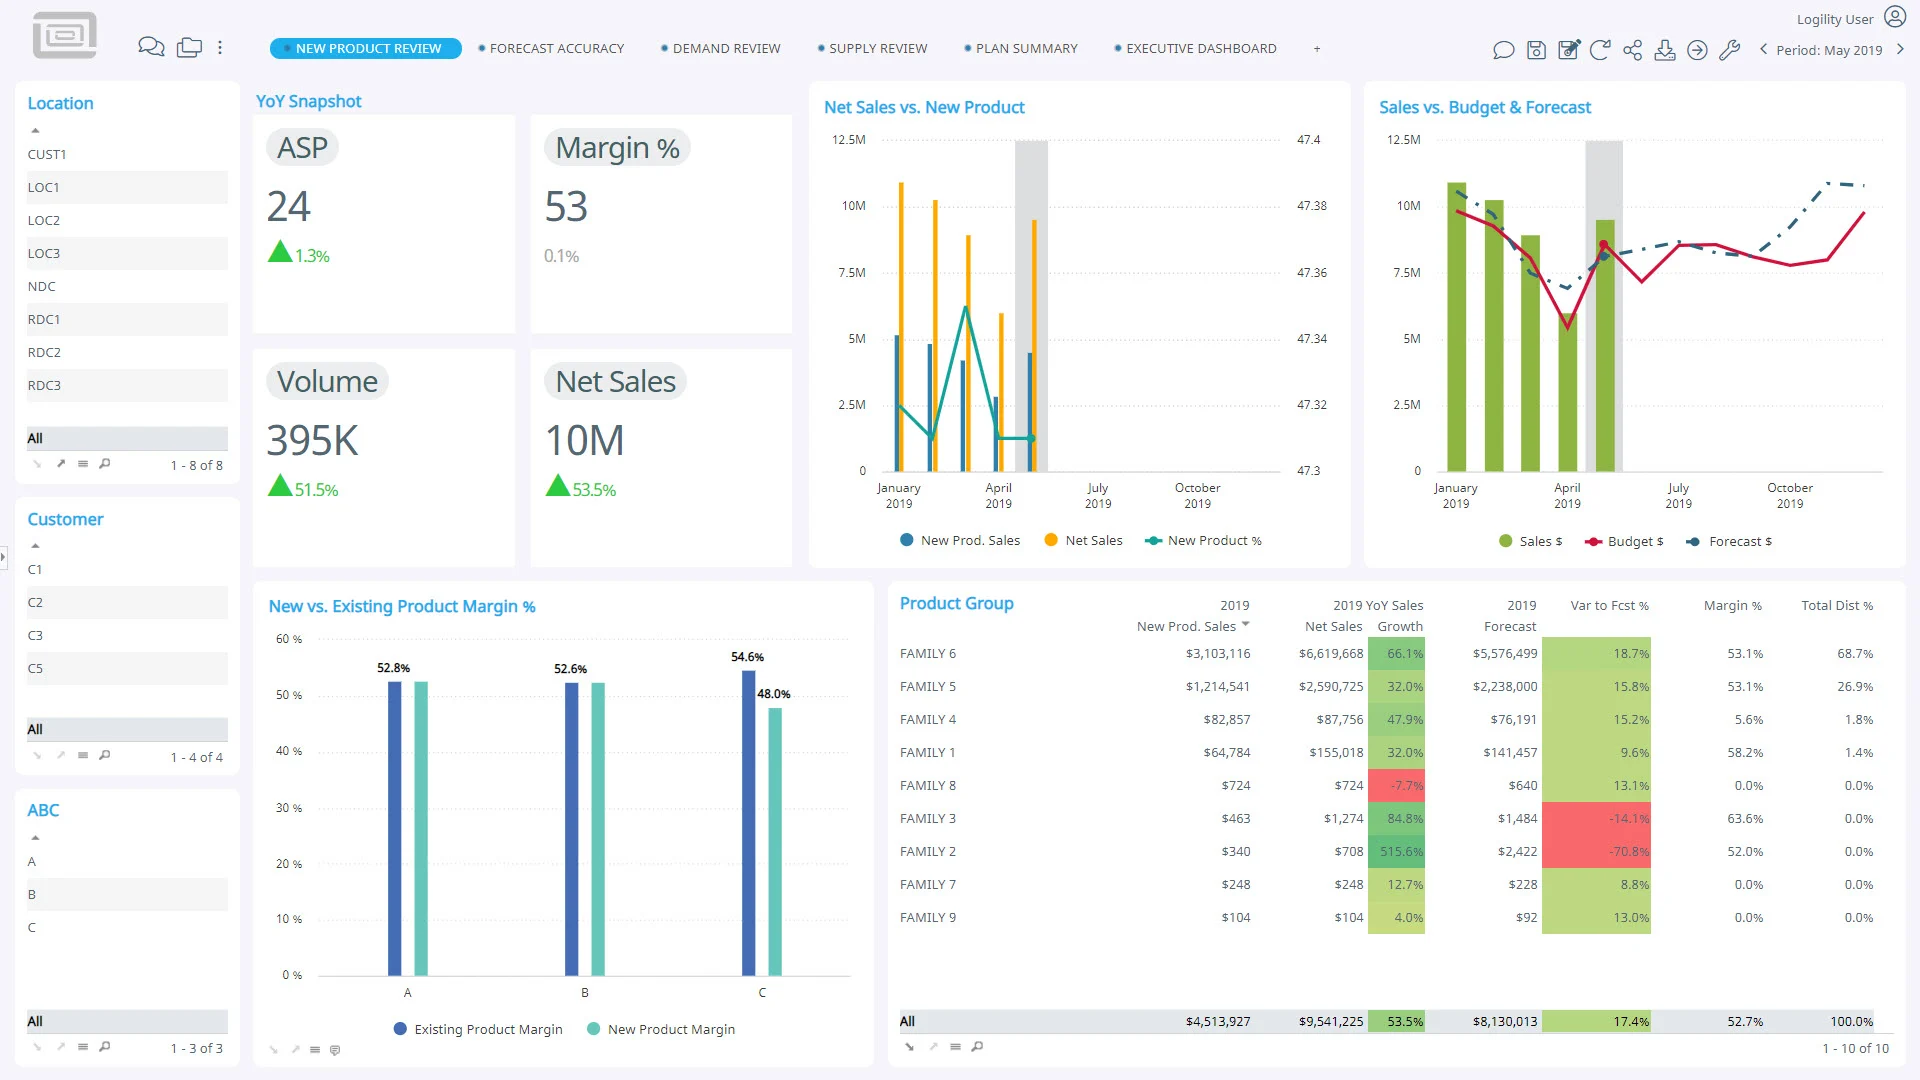The width and height of the screenshot is (1920, 1080).
Task: Open the comment bubble icon in right toolbar
Action: (x=1503, y=50)
